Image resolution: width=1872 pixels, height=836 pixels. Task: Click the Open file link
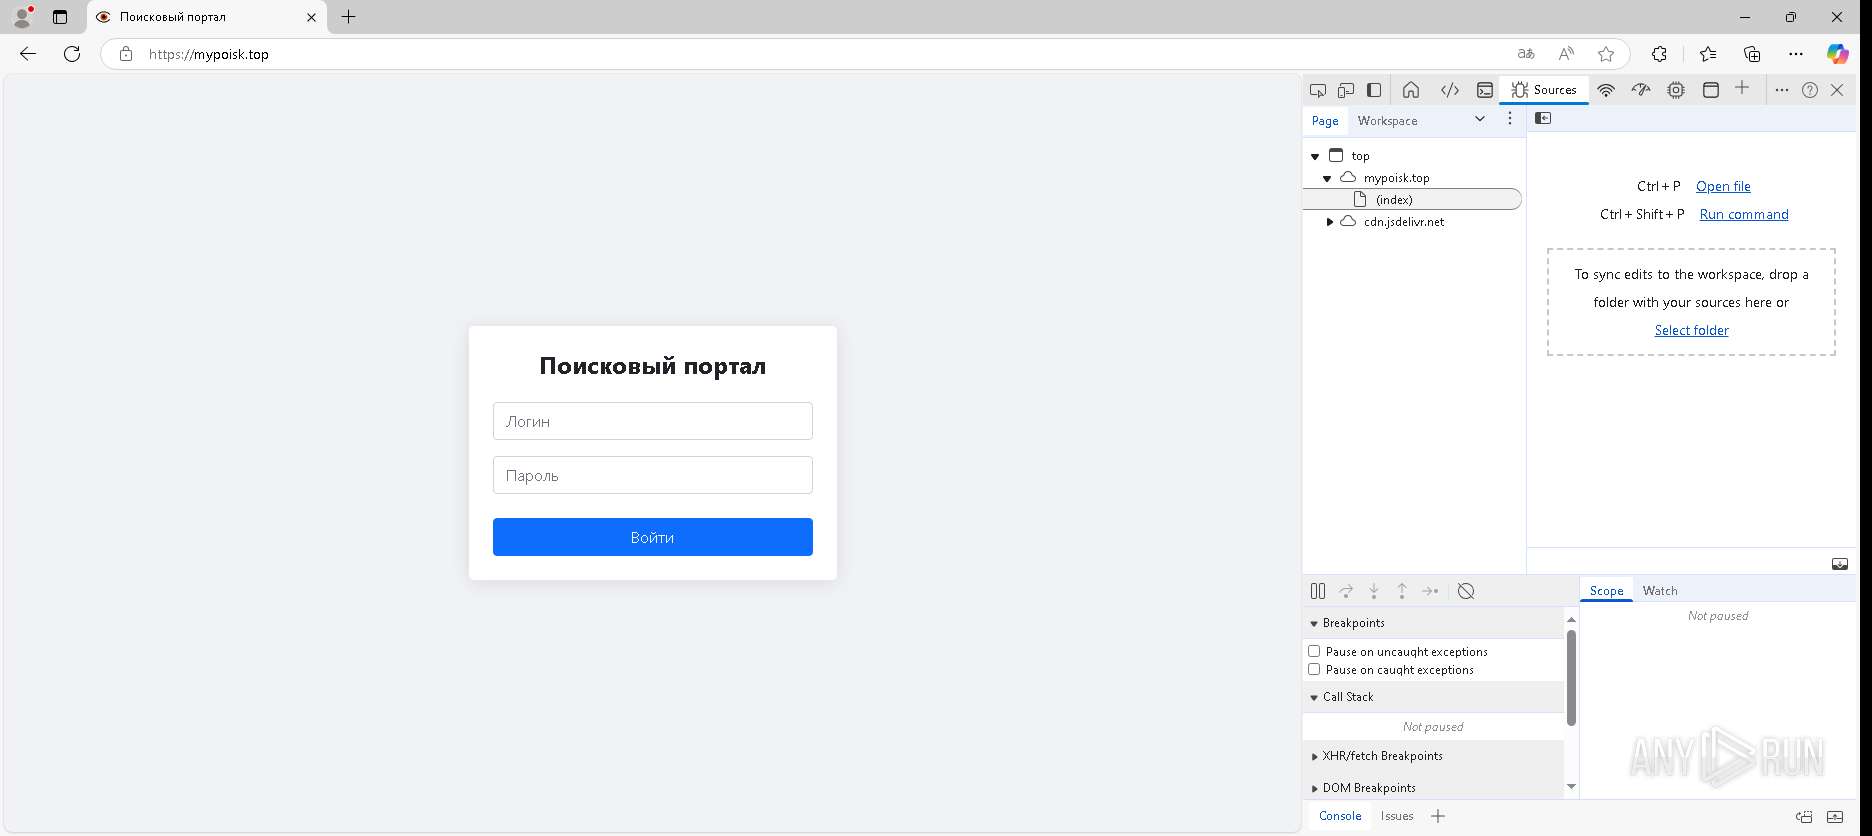[1723, 186]
